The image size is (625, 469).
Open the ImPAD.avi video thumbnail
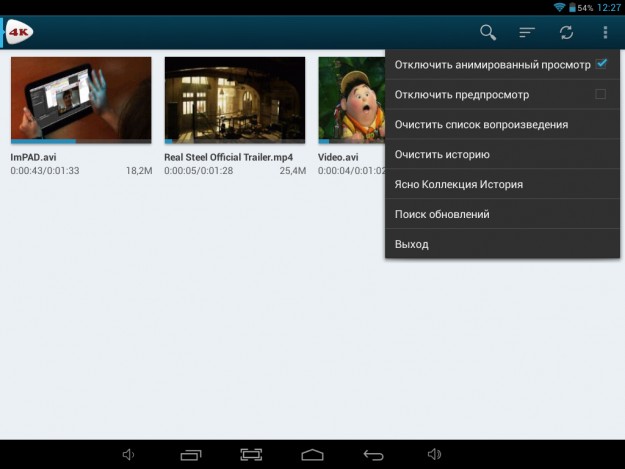(81, 99)
